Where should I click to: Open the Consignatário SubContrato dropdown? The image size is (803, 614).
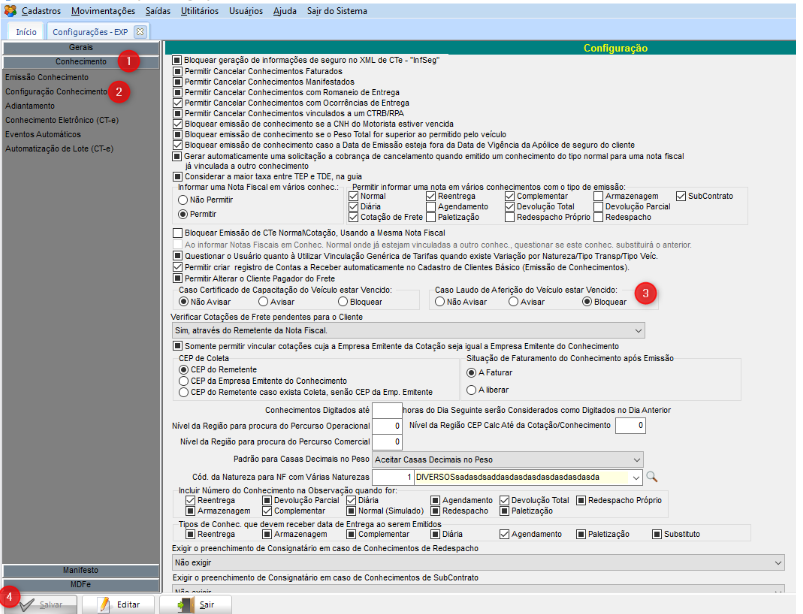(x=478, y=590)
